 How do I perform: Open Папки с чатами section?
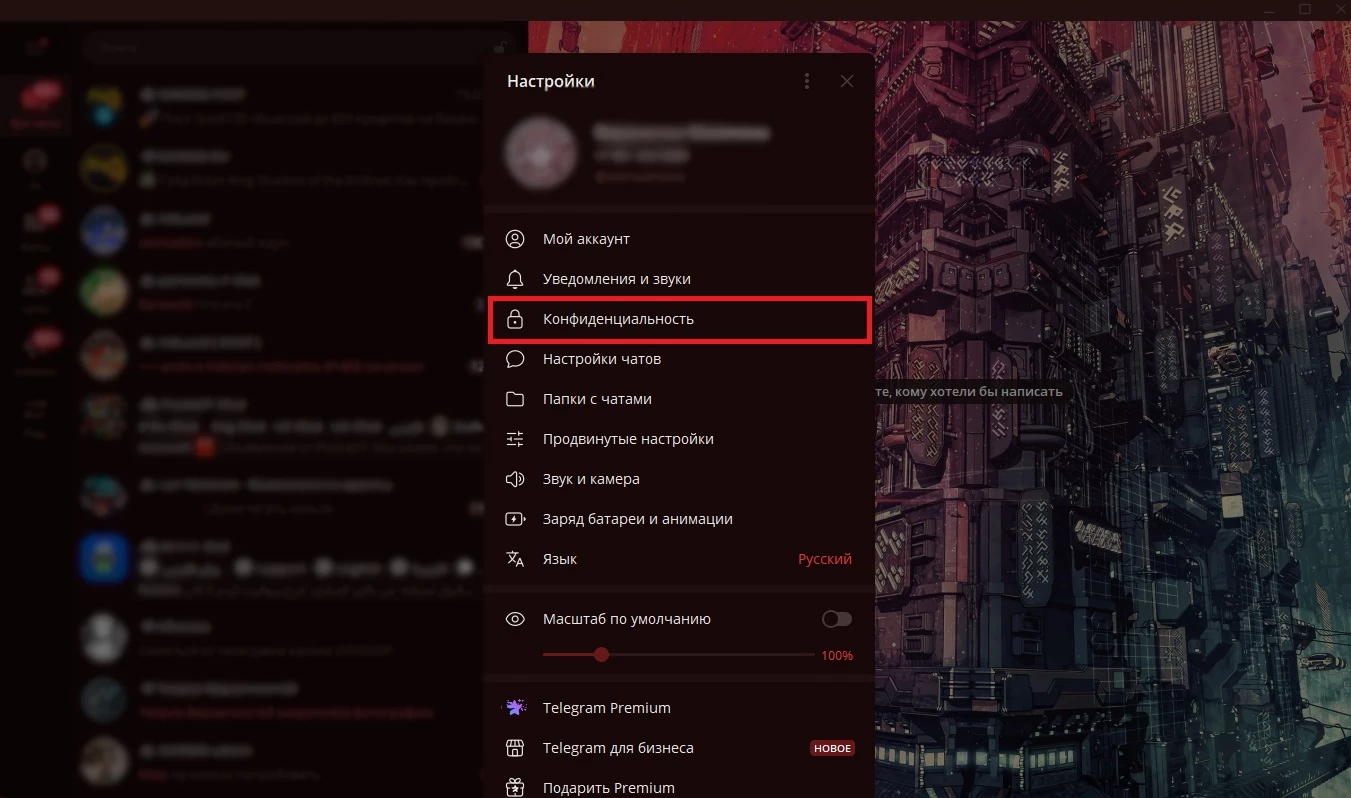coord(679,399)
